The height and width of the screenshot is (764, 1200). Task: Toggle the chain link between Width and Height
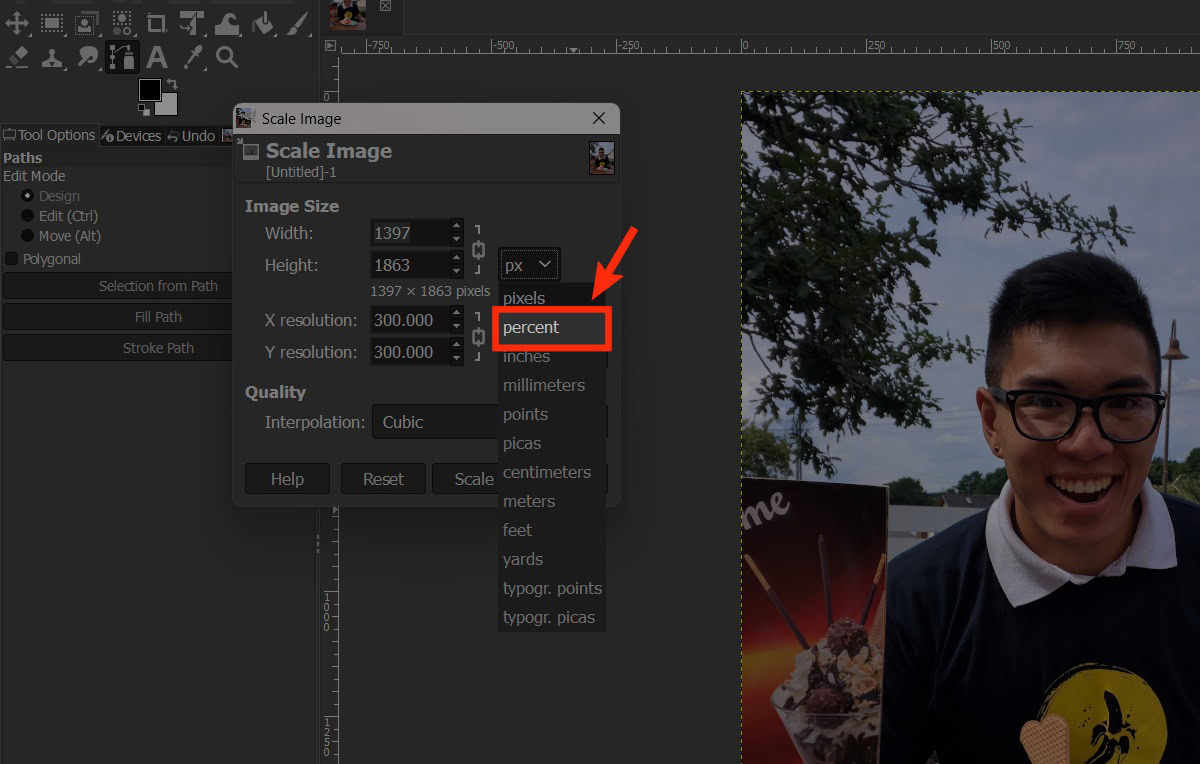pyautogui.click(x=478, y=249)
